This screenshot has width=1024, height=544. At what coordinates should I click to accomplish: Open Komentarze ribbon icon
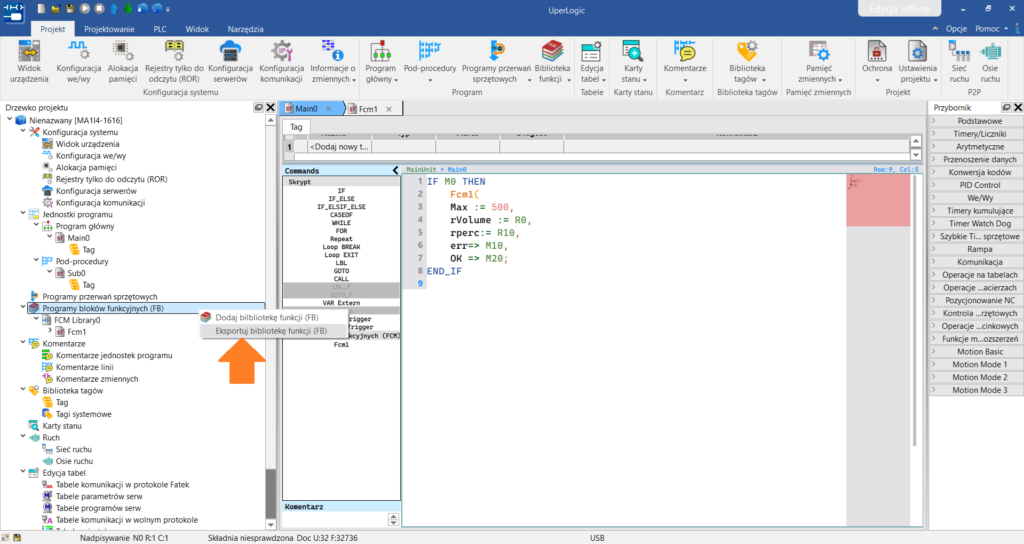pyautogui.click(x=684, y=61)
